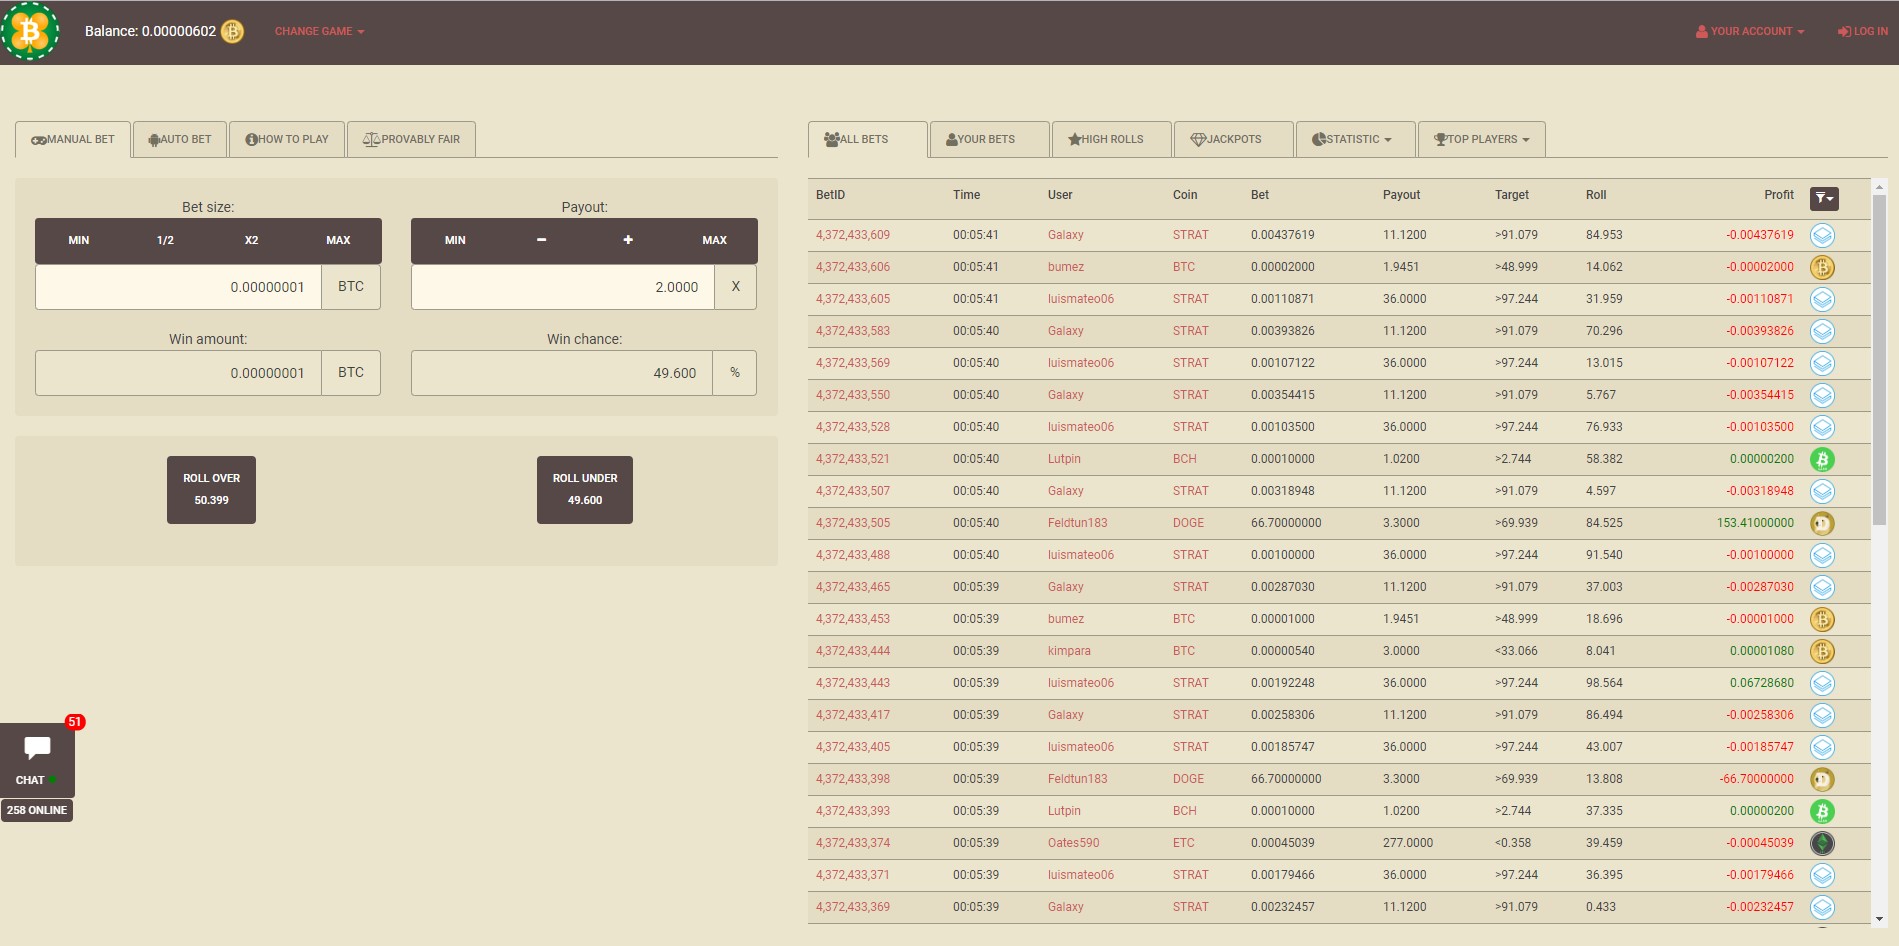Click the BetID column header
1899x946 pixels.
(830, 195)
